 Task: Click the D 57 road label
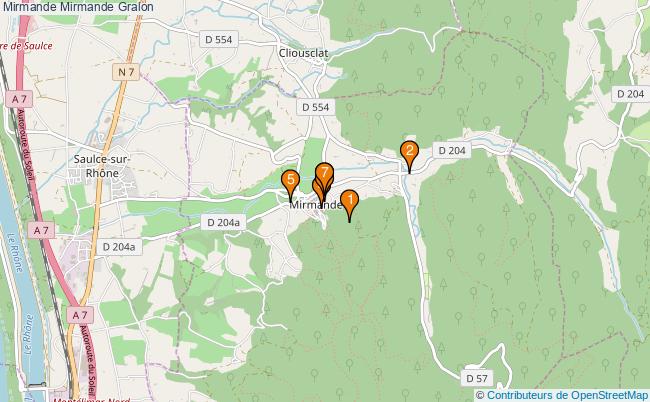pyautogui.click(x=477, y=378)
